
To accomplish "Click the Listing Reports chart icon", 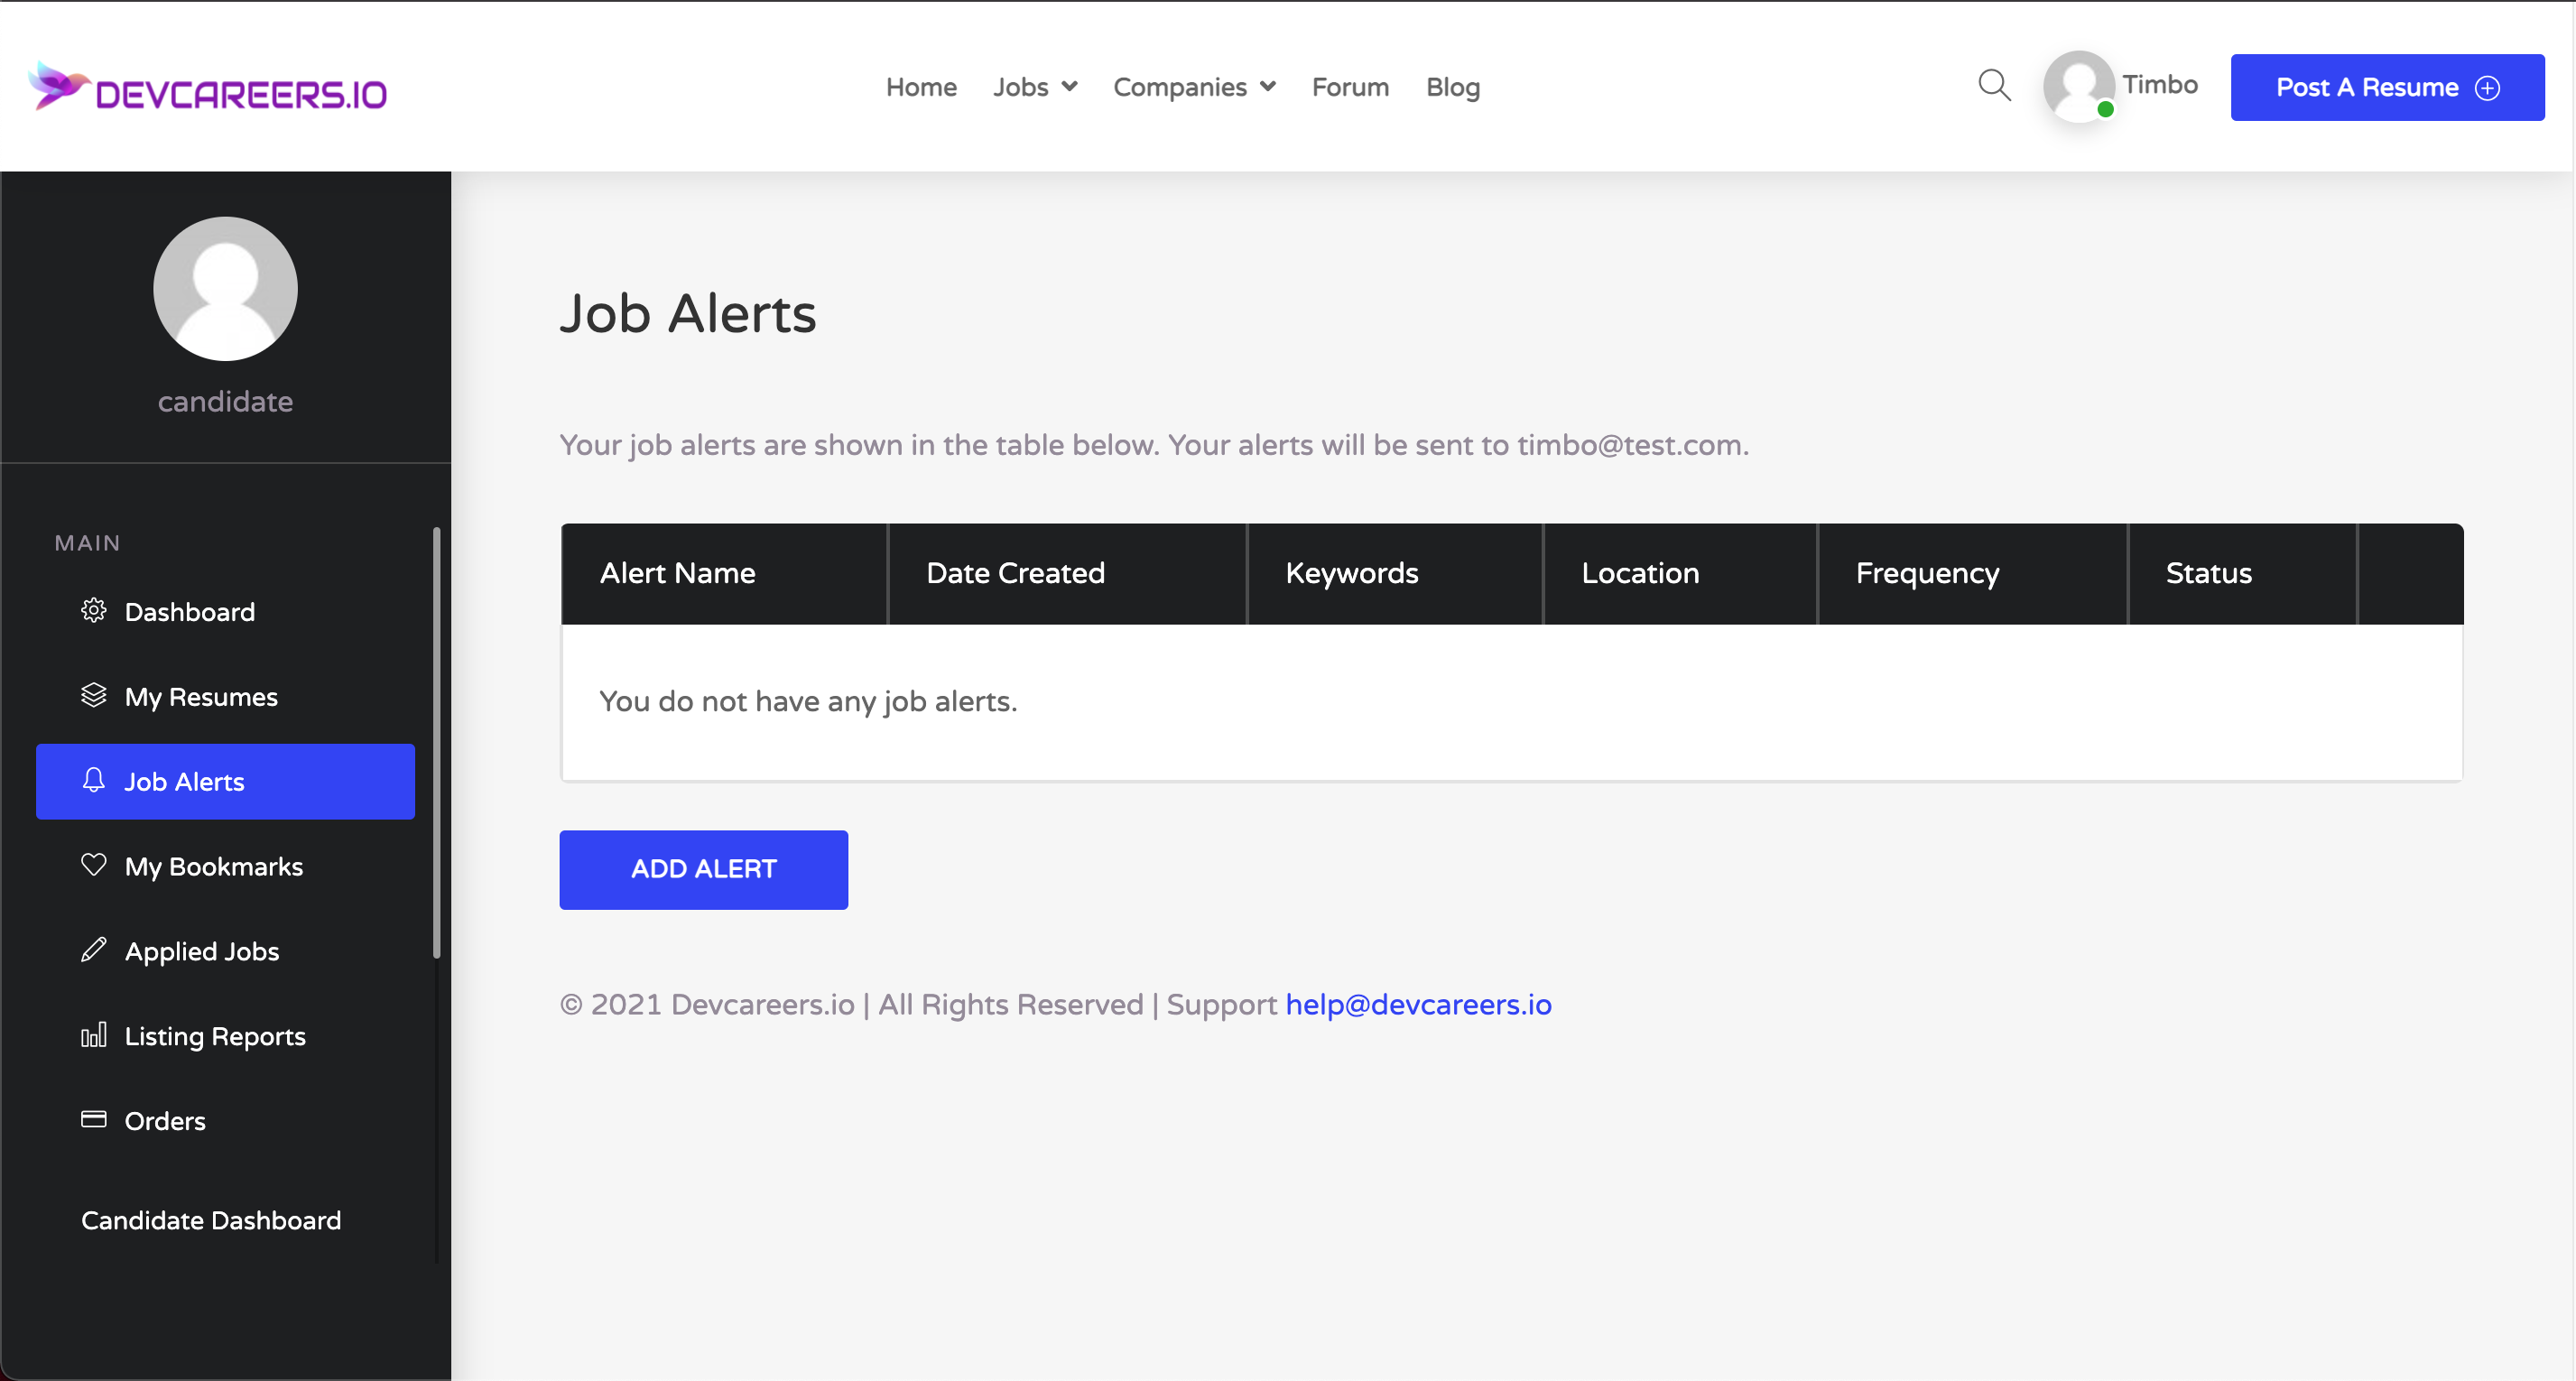I will click(93, 1035).
